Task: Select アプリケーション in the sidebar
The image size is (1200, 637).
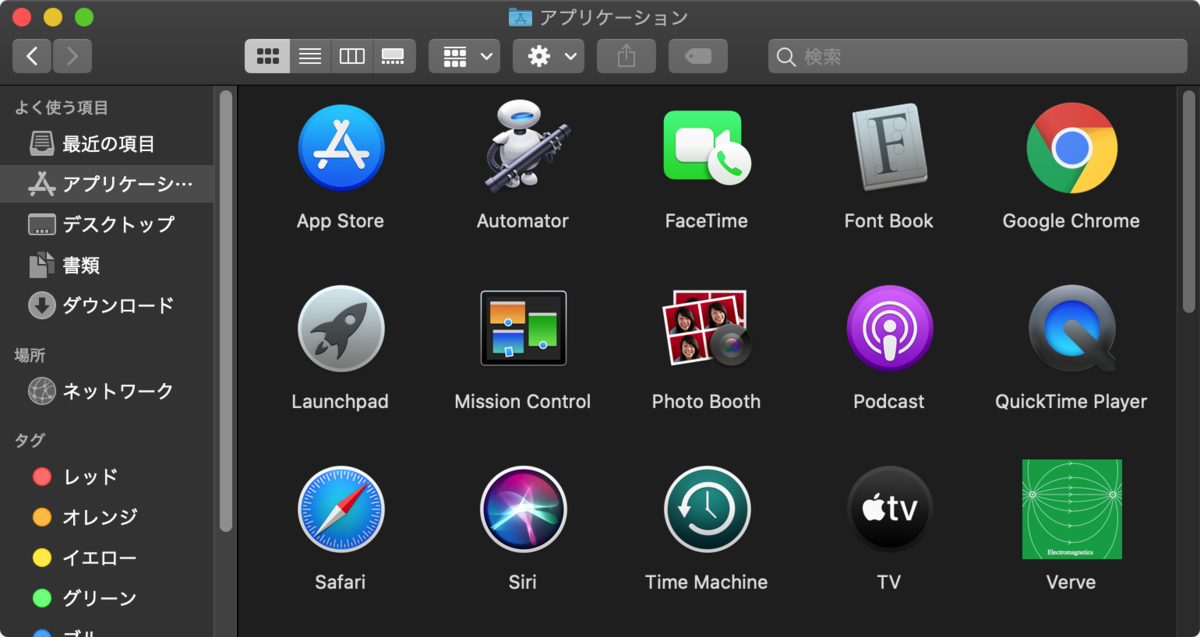Action: 107,184
